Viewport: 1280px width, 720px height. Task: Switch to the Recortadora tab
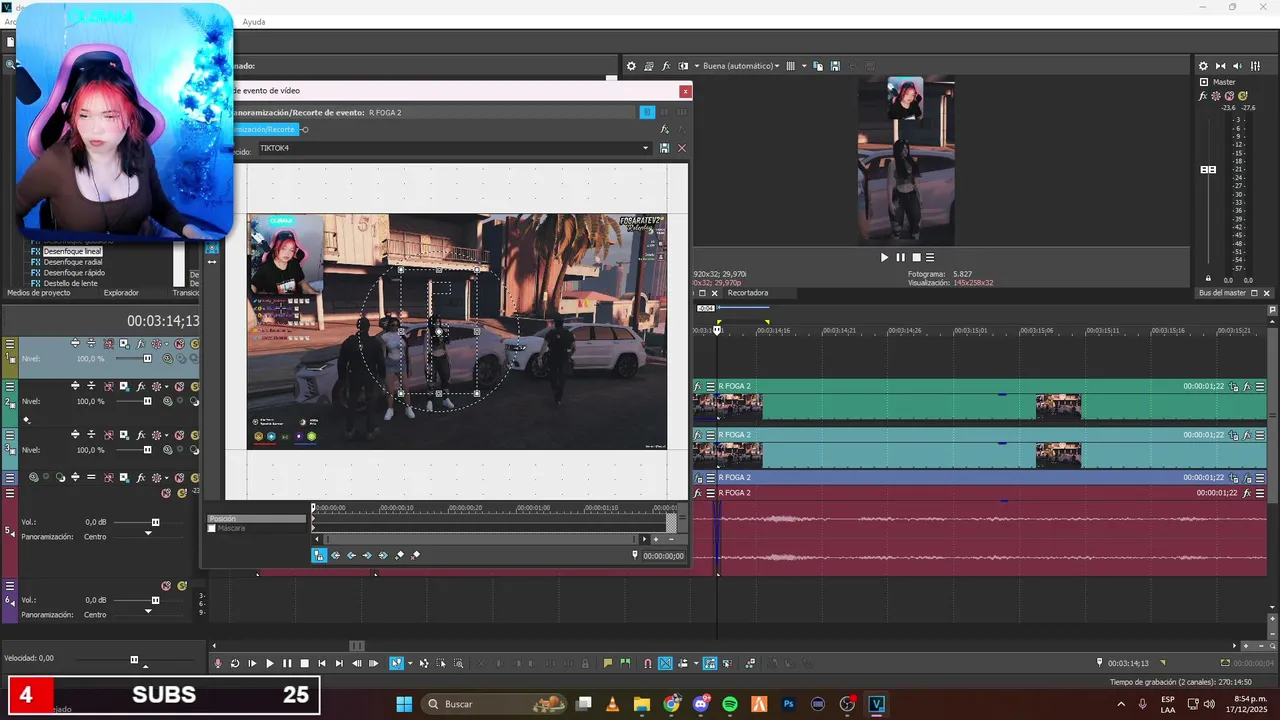point(748,293)
